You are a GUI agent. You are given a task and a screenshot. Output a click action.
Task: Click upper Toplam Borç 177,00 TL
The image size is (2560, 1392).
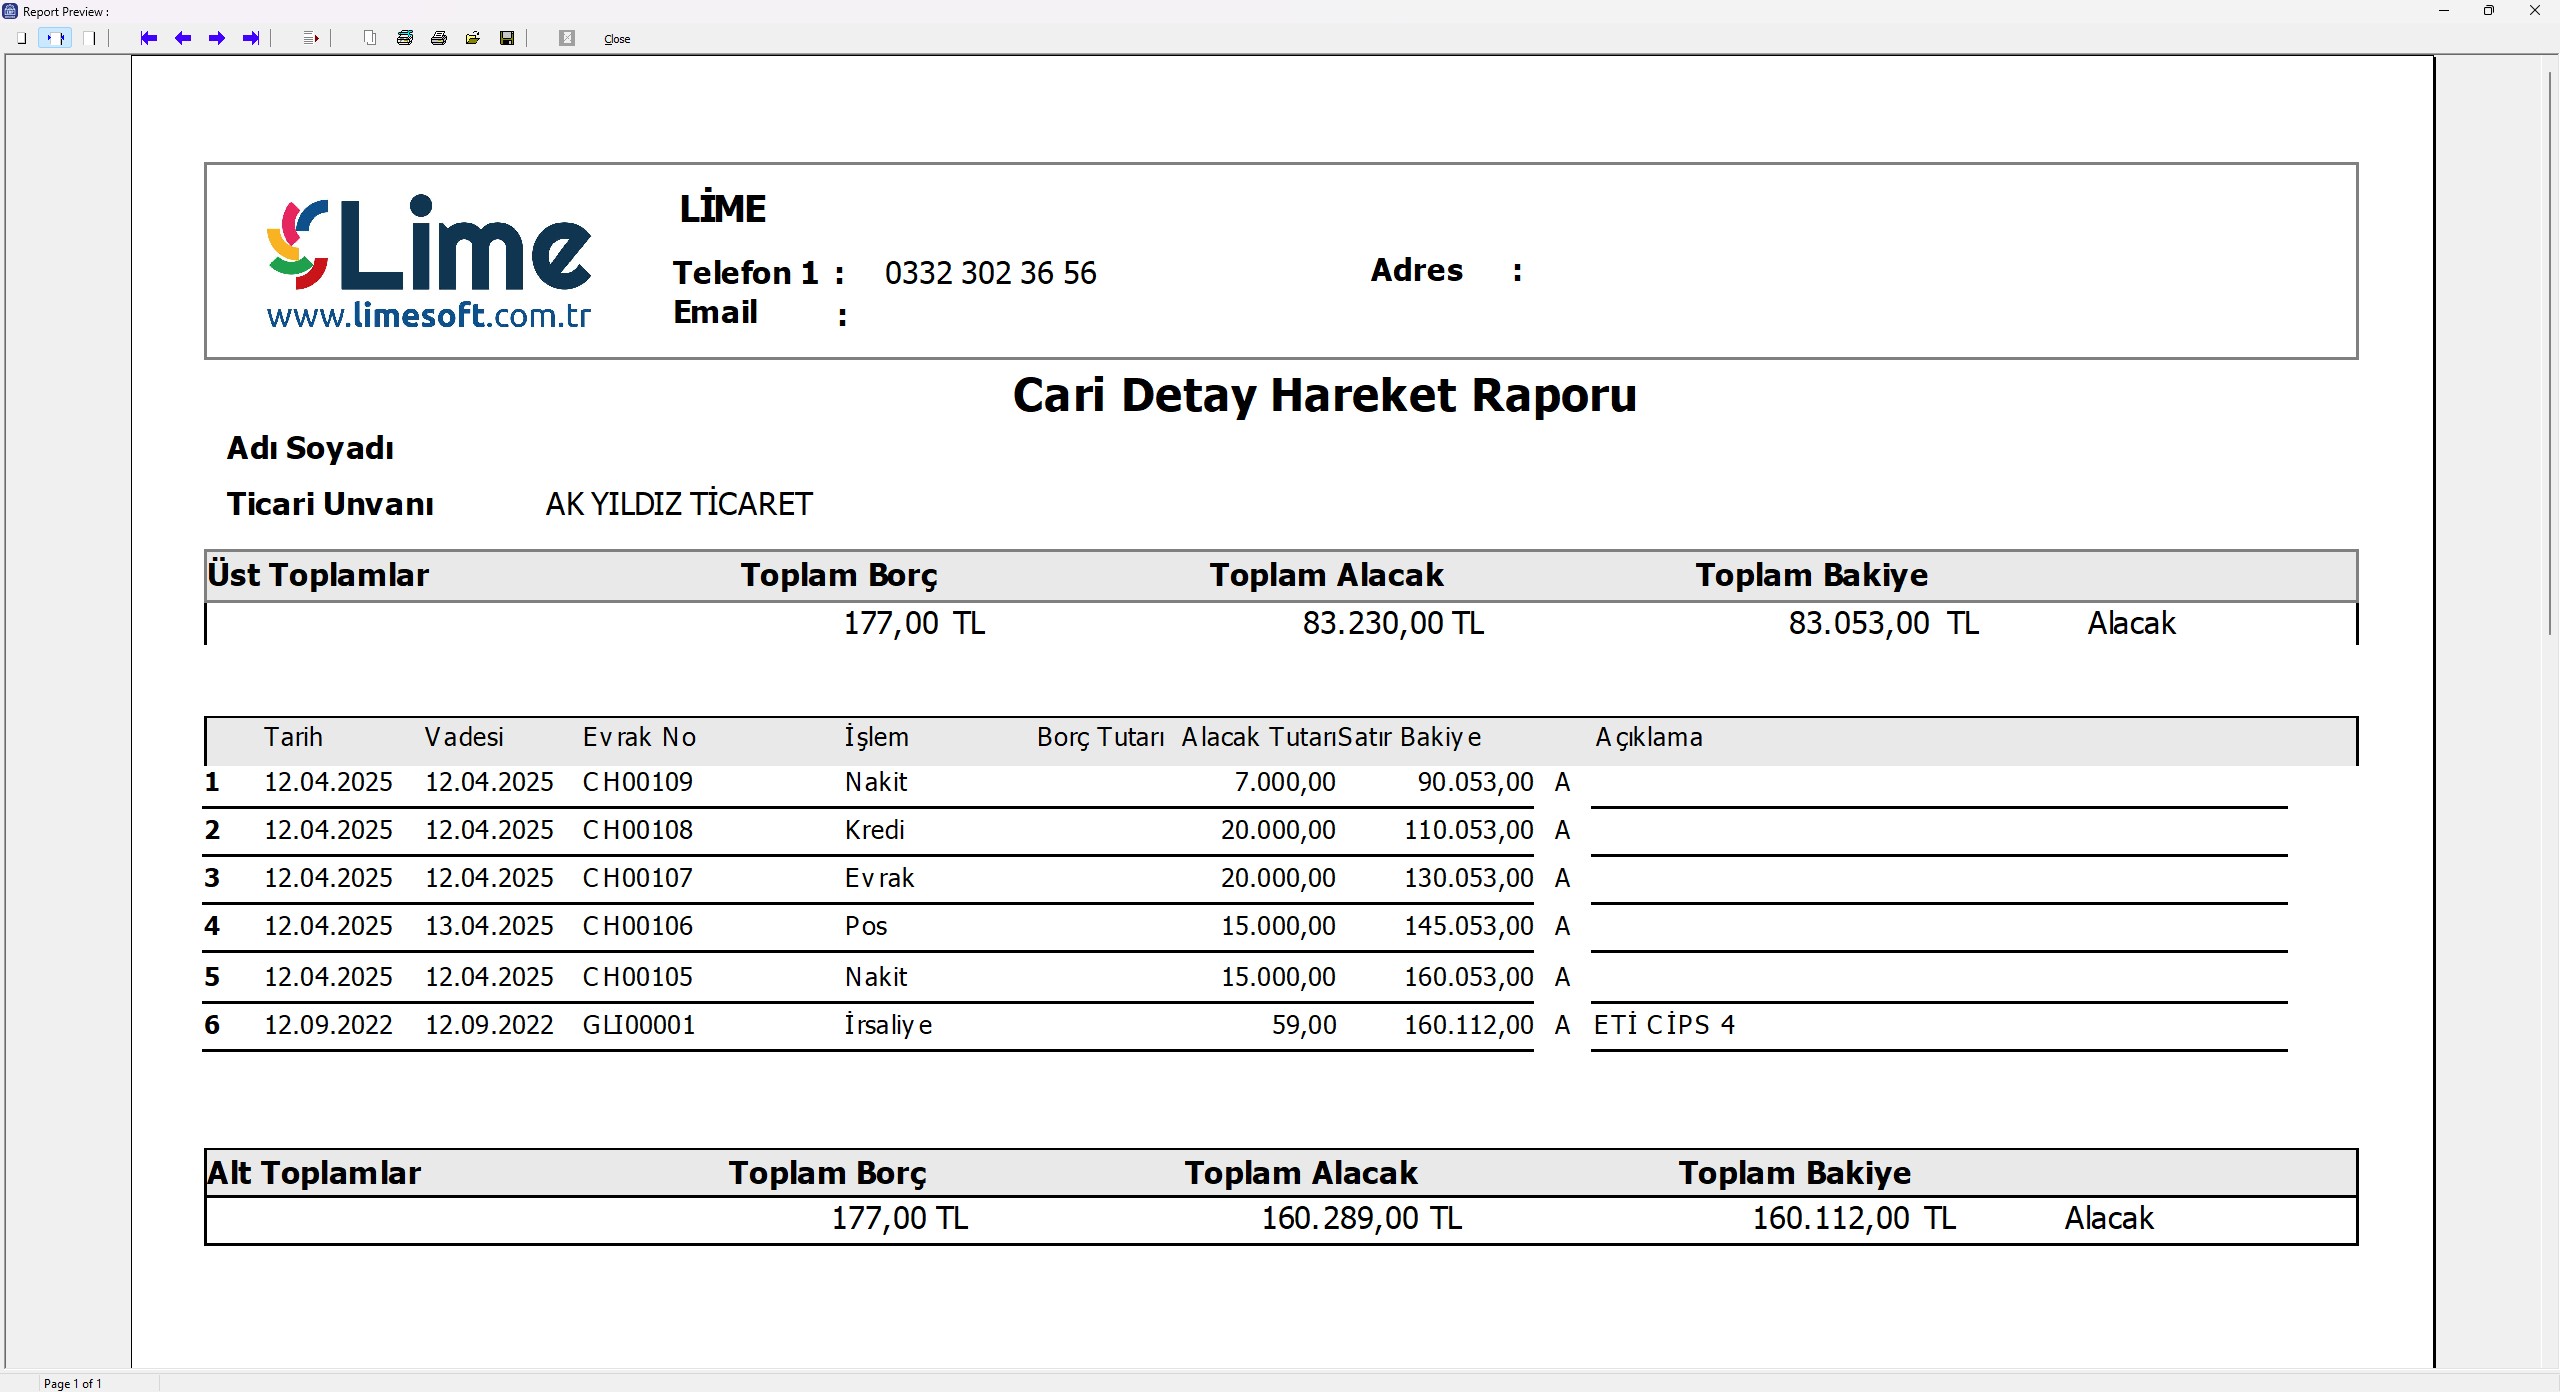tap(914, 623)
